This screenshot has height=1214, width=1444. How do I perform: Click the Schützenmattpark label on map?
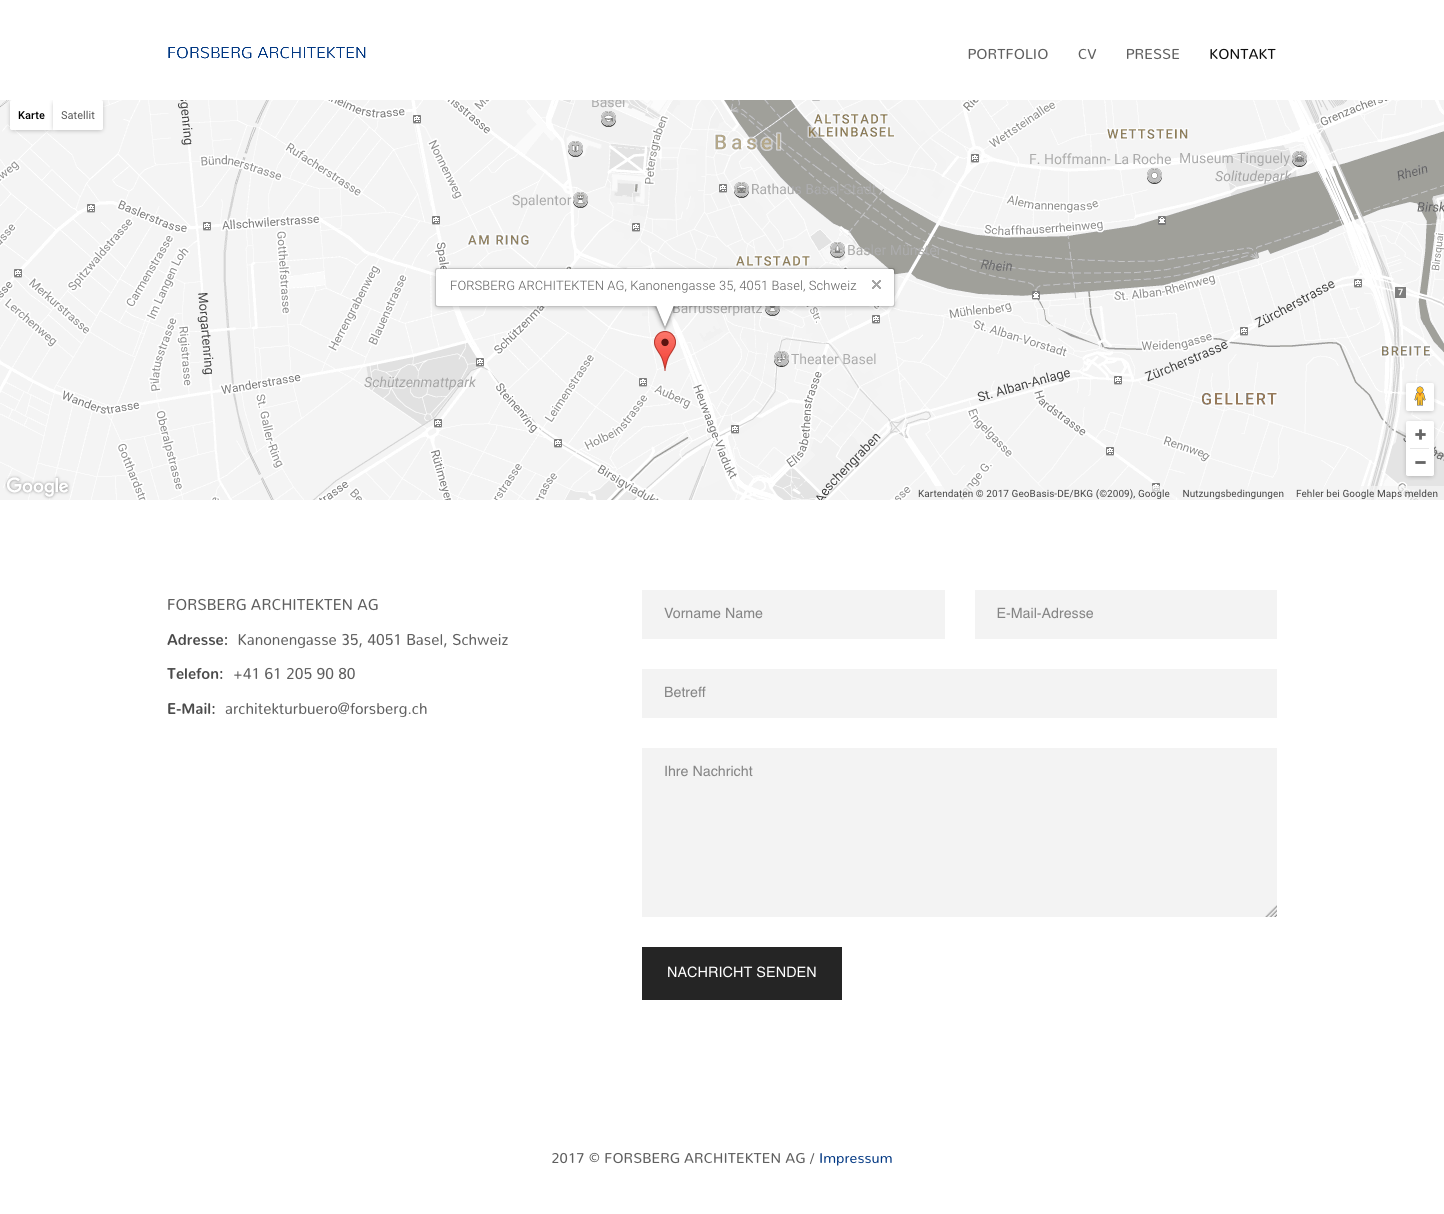click(420, 382)
